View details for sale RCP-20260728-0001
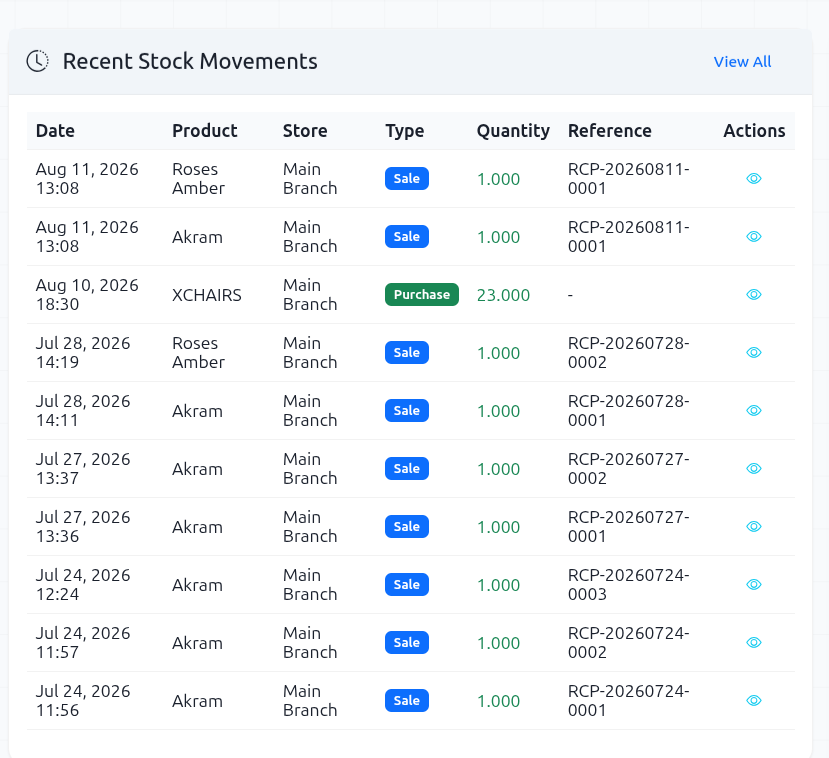829x758 pixels. click(x=753, y=411)
